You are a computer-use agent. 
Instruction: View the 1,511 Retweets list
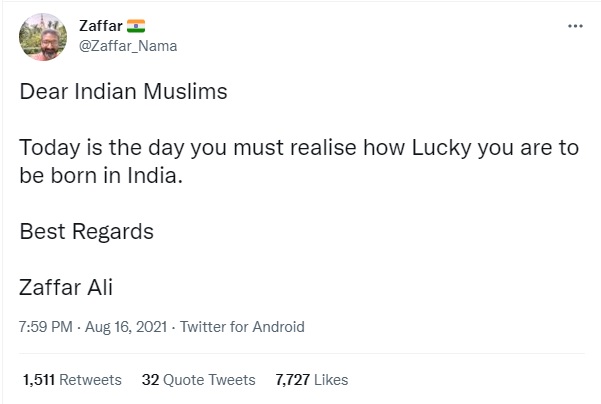pyautogui.click(x=71, y=380)
